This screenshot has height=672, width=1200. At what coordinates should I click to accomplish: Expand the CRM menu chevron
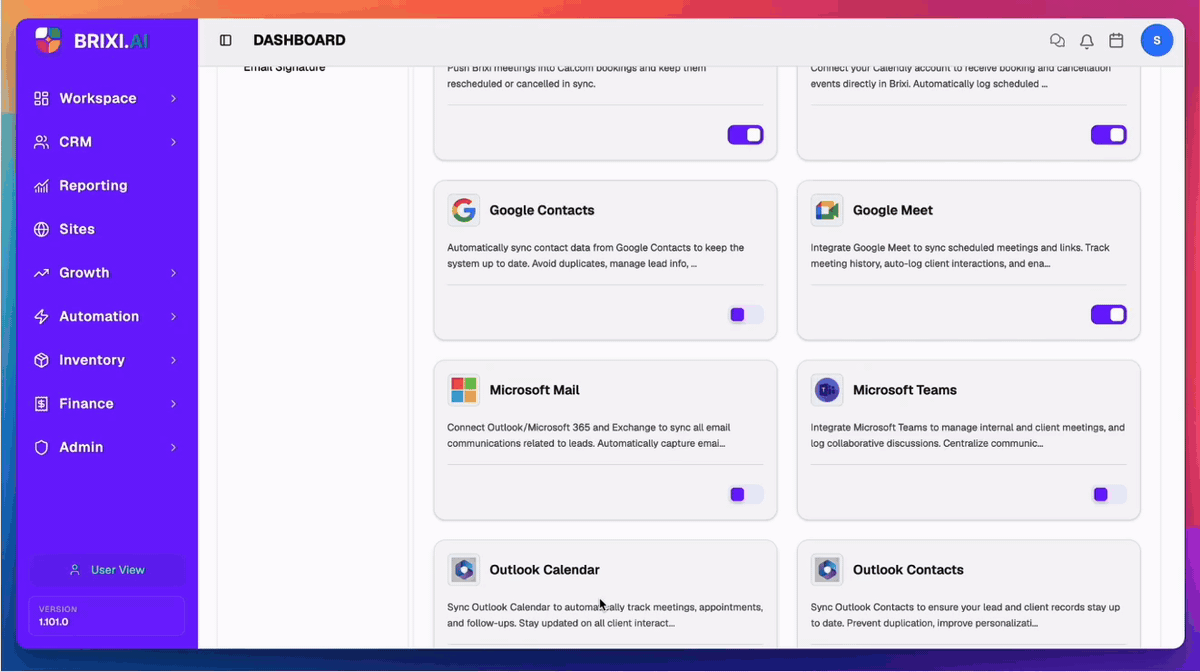[173, 142]
